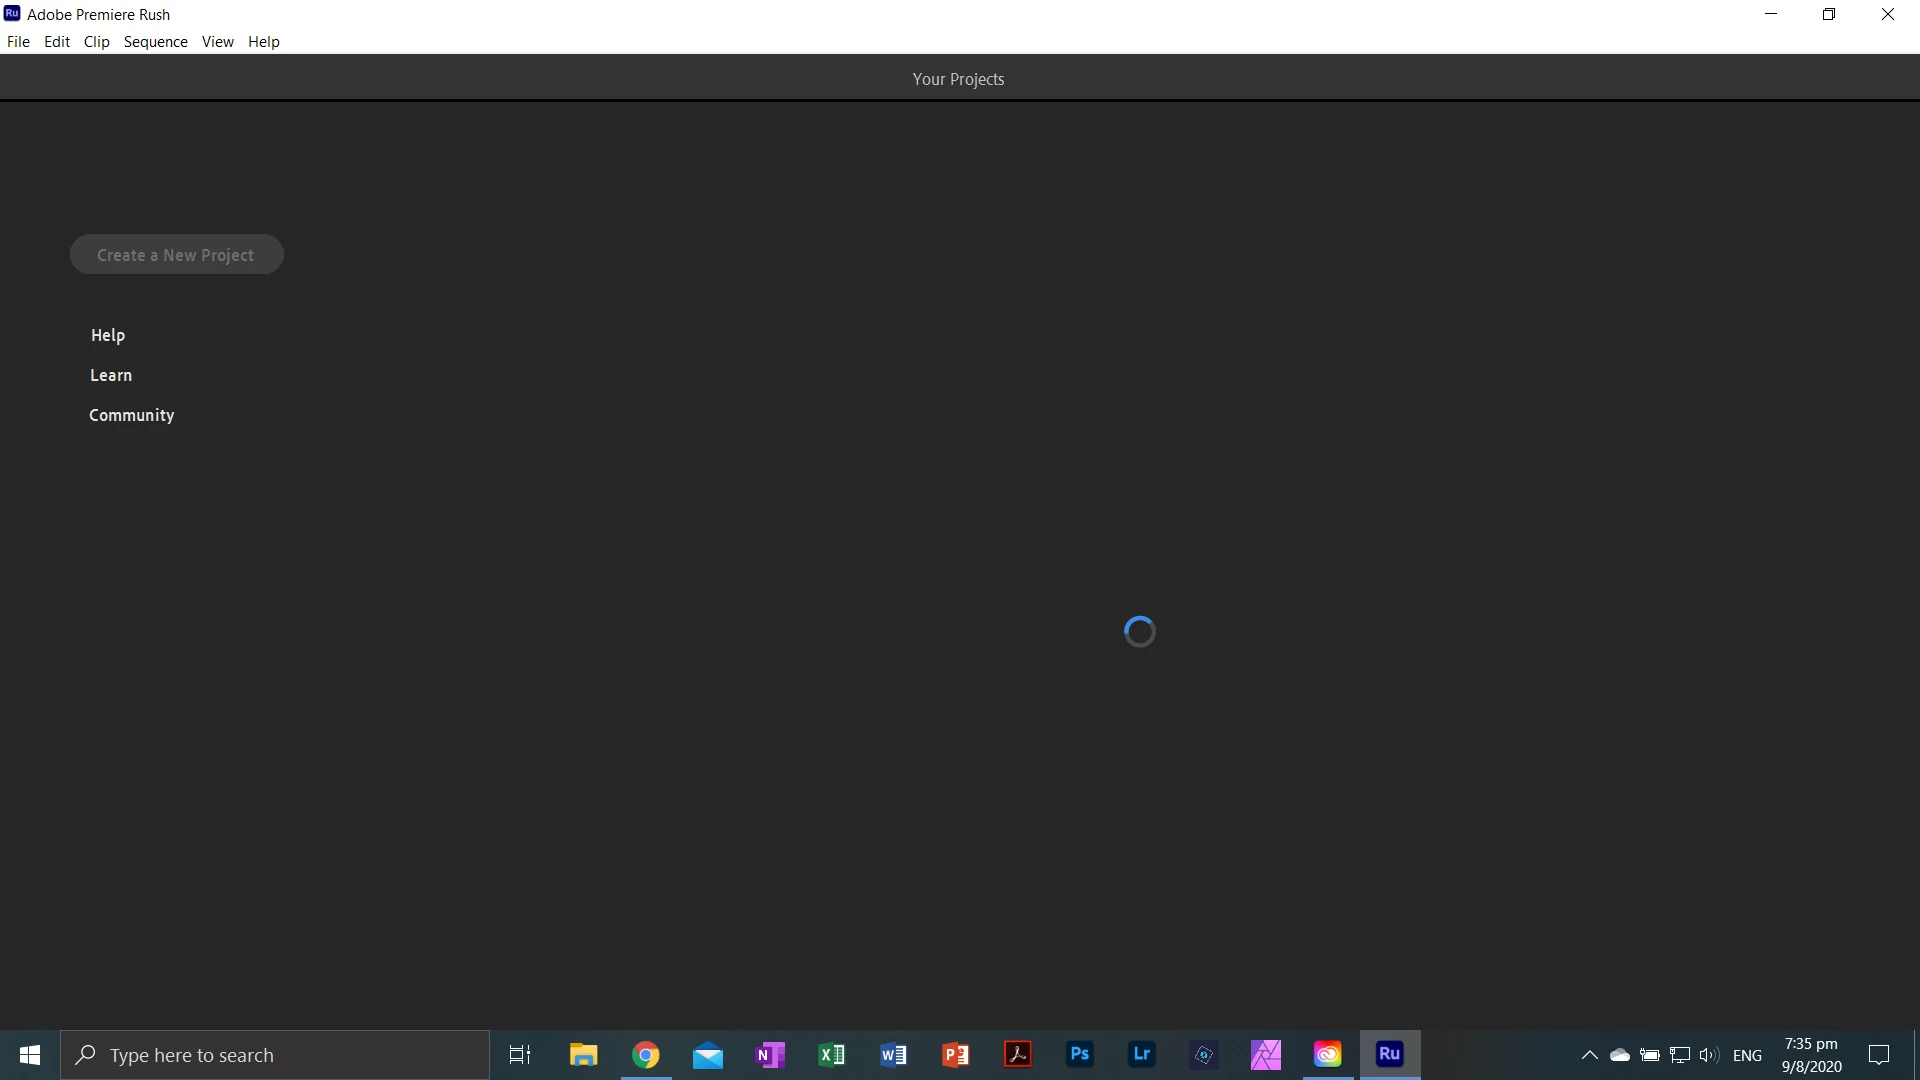Open the Help link in sidebar
Screen dimensions: 1920x1080
pos(108,335)
